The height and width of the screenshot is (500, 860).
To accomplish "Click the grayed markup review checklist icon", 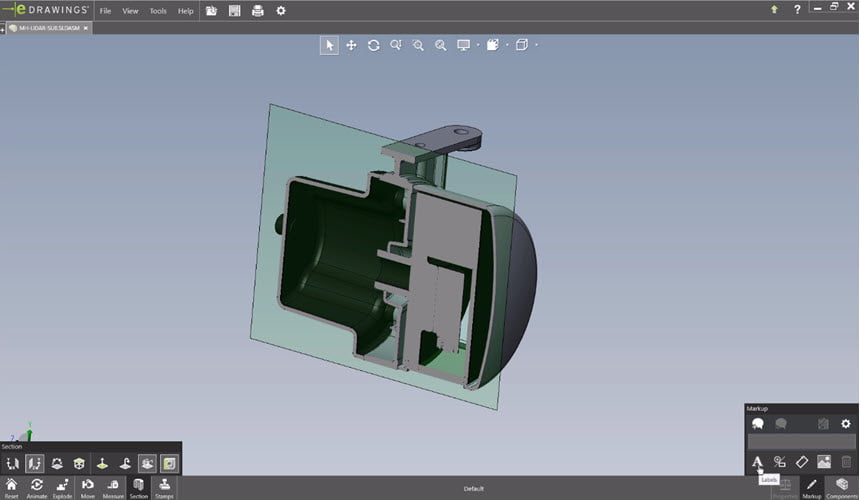I will pos(823,423).
